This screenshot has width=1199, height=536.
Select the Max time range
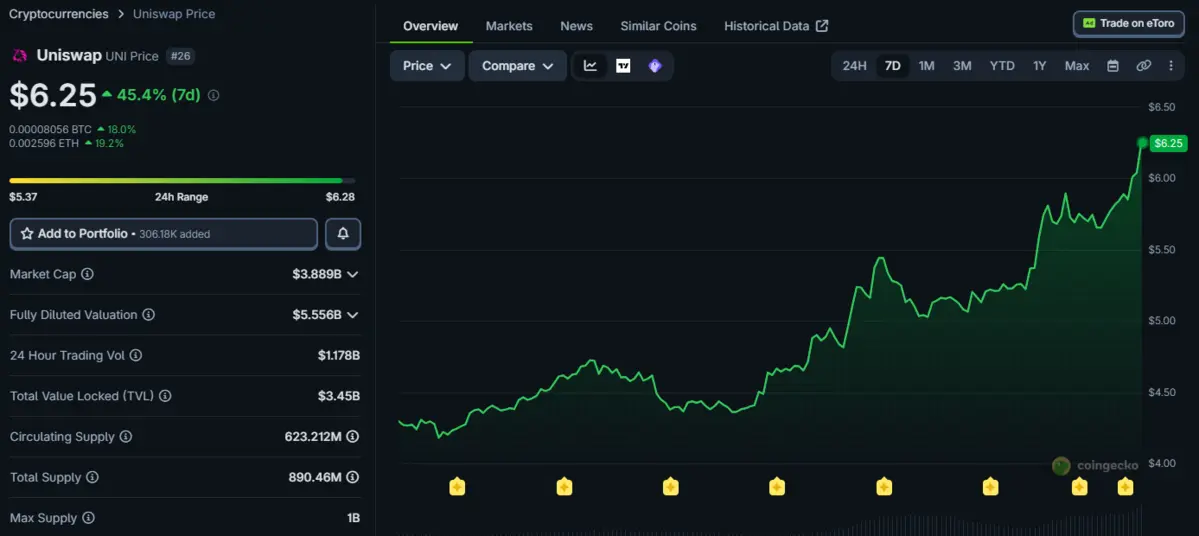pyautogui.click(x=1077, y=66)
